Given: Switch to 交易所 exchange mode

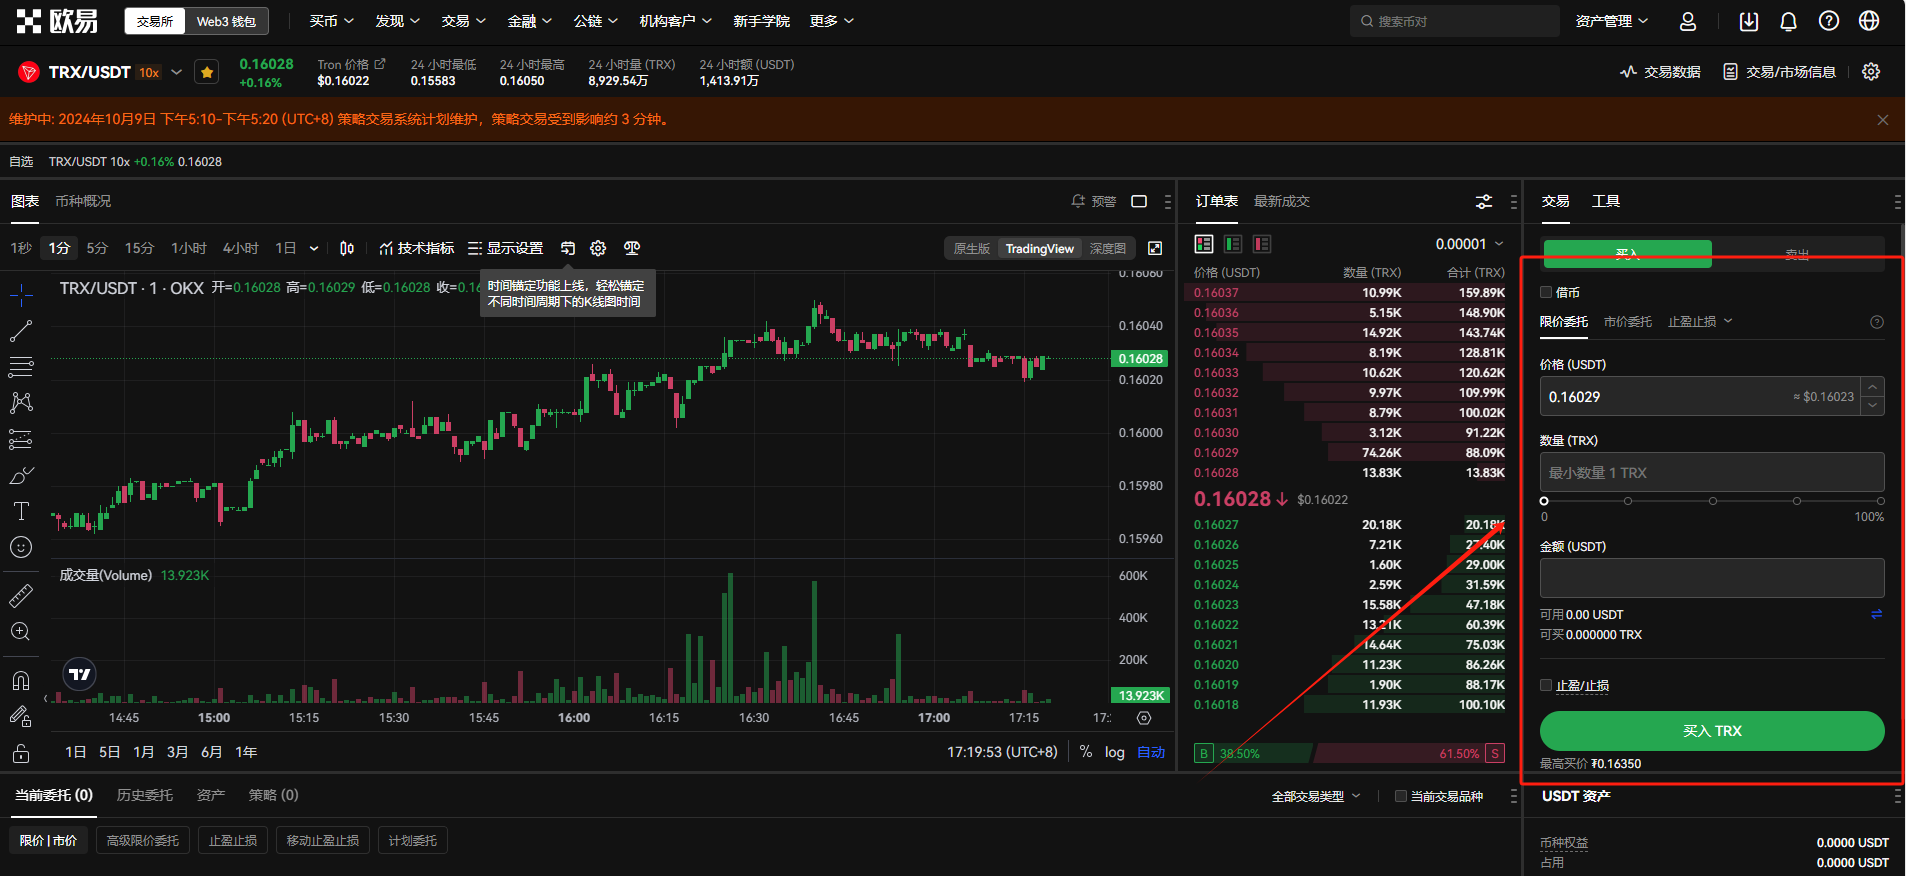Looking at the screenshot, I should pos(155,21).
